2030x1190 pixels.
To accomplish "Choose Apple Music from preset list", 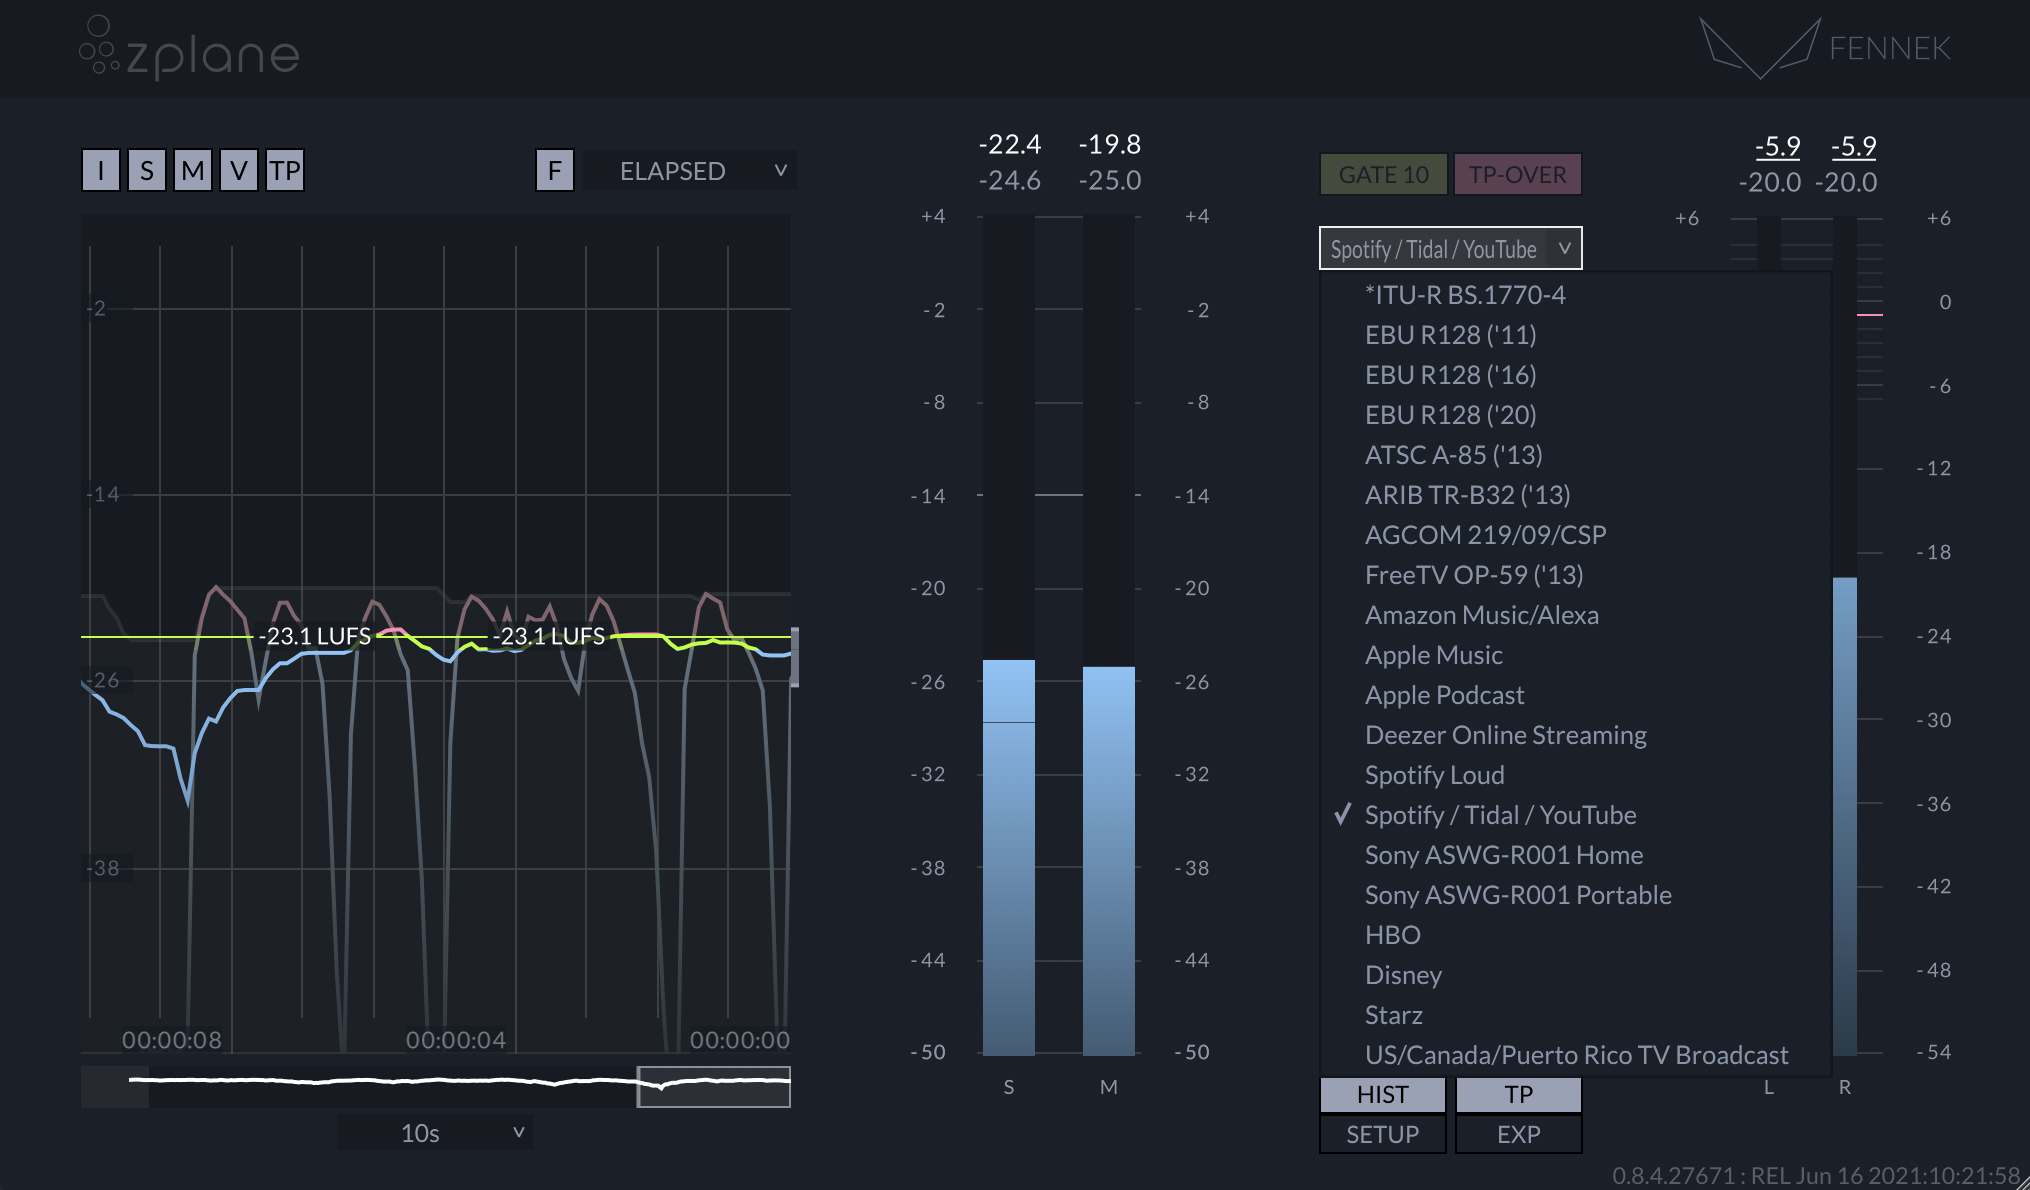I will [1433, 655].
